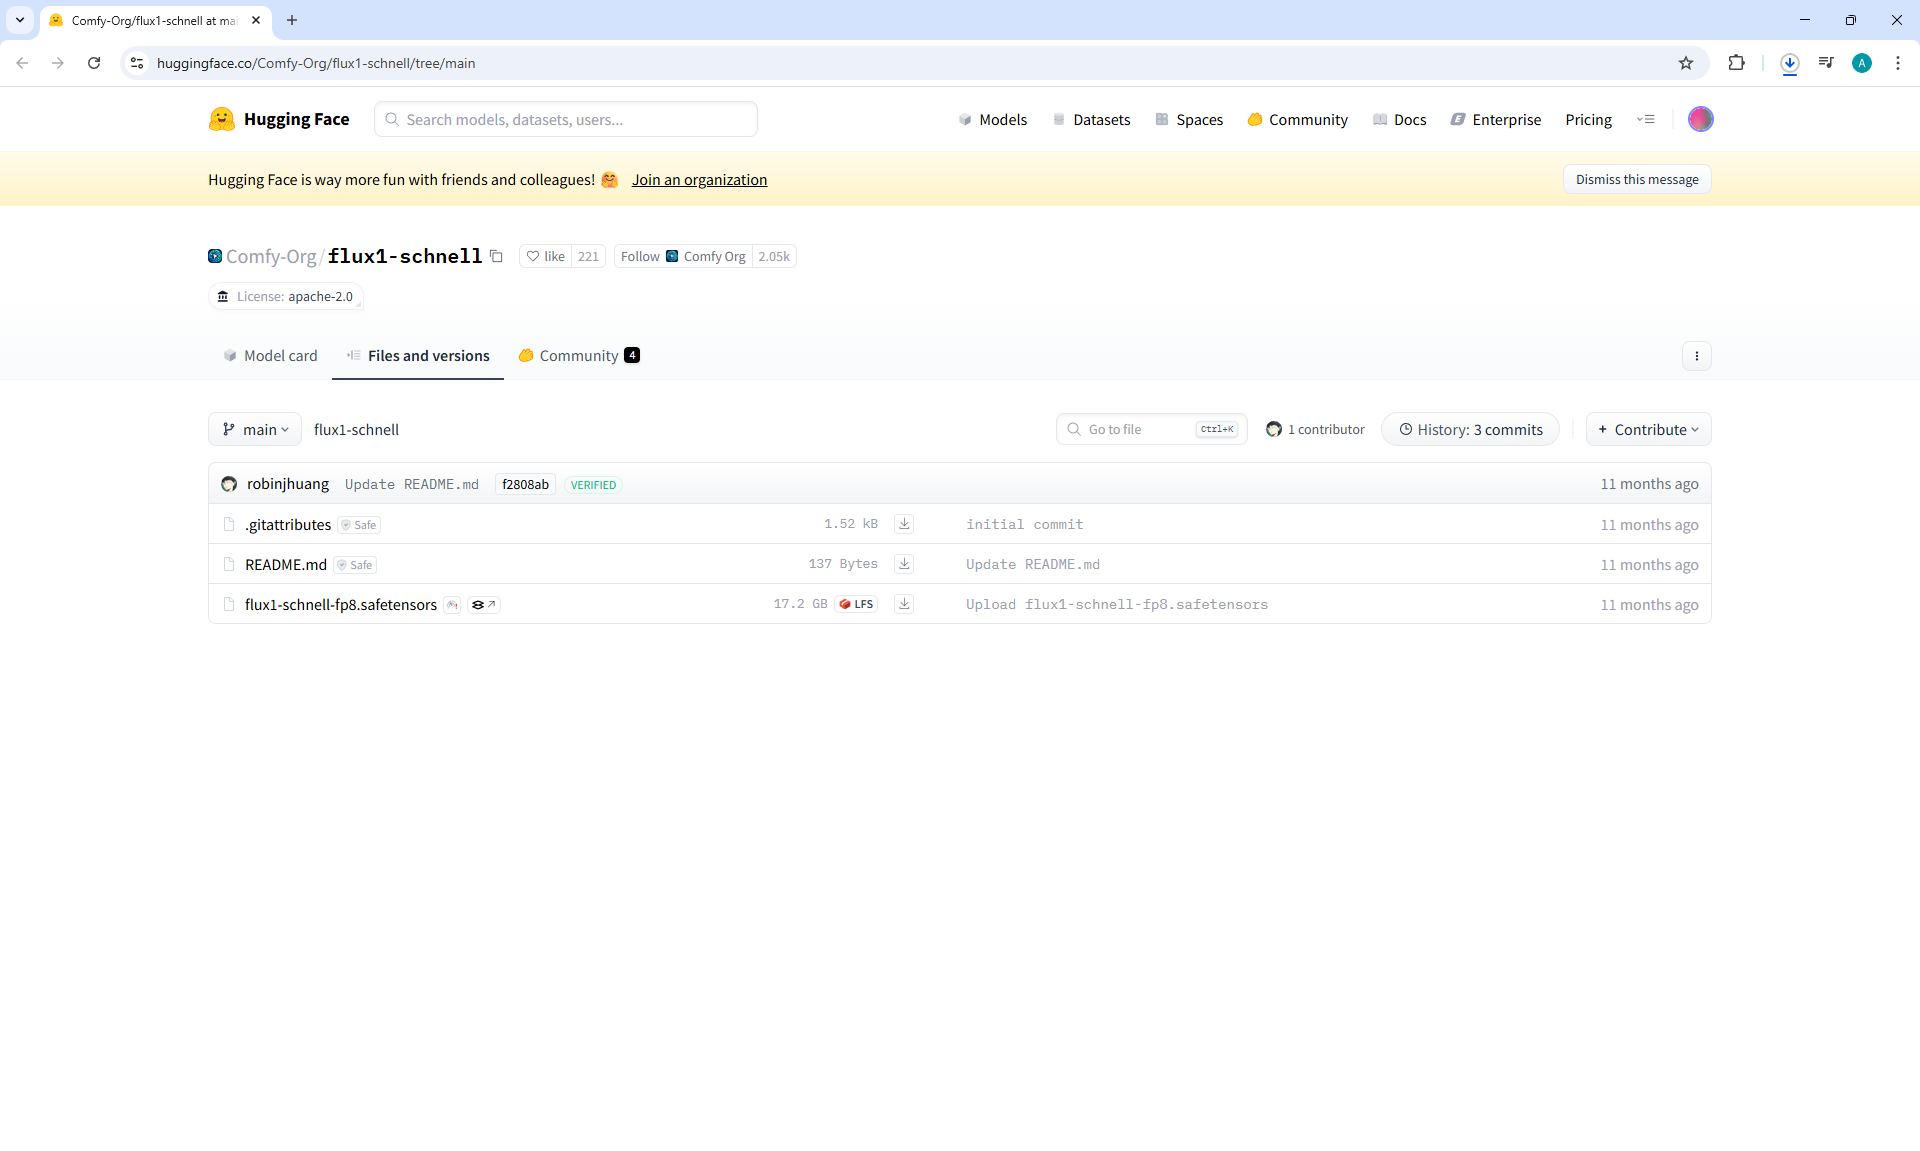Open the three-dot repository options menu
This screenshot has width=1920, height=1151.
tap(1696, 356)
